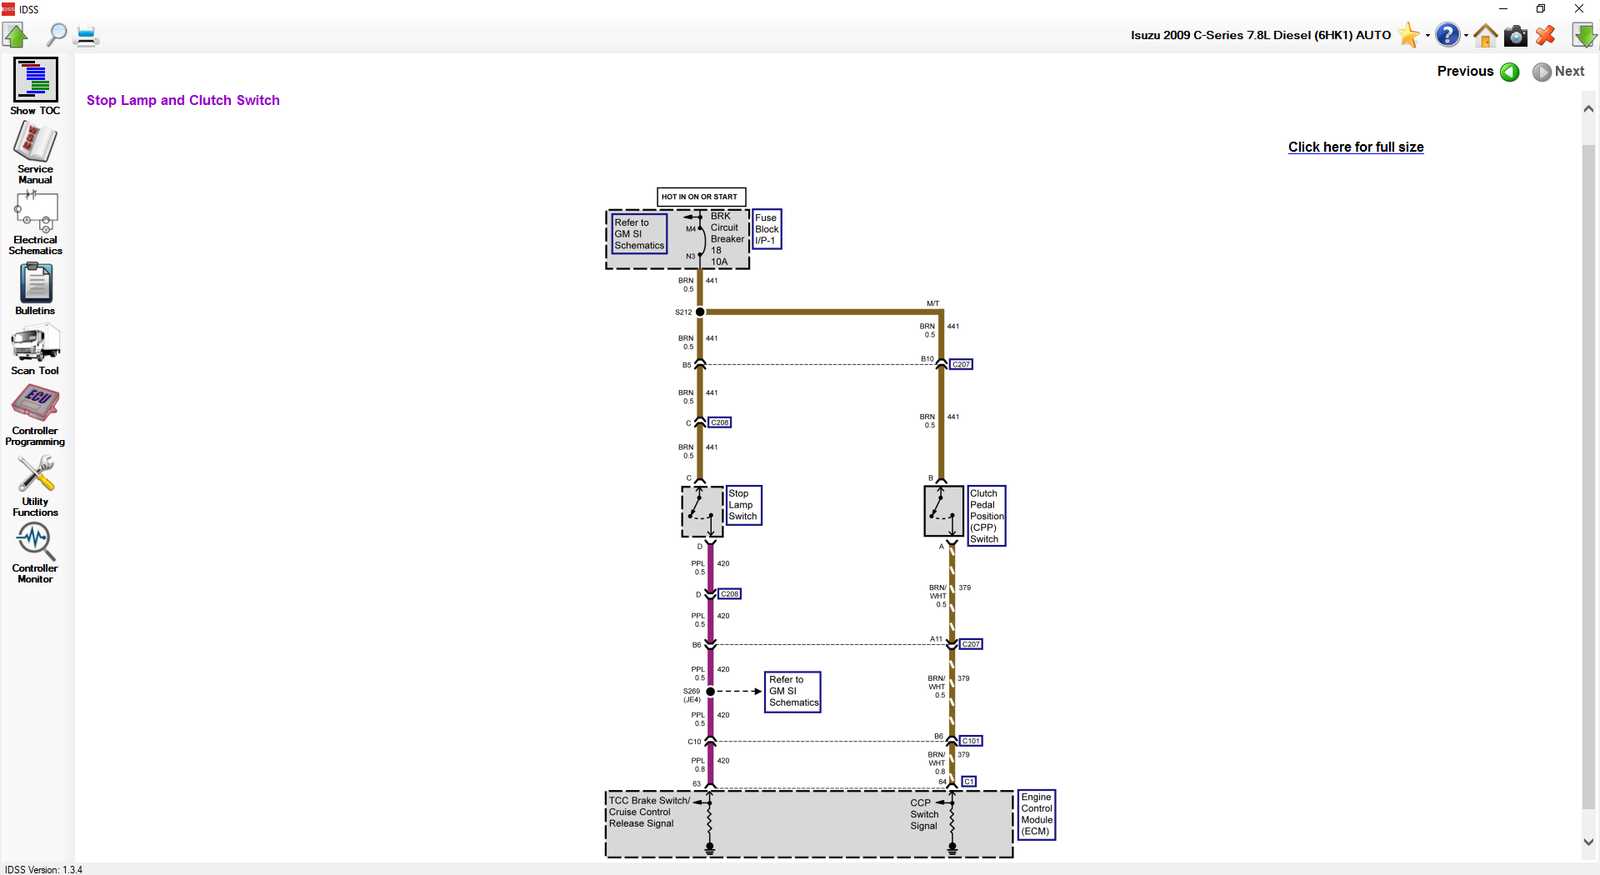Click the C101 connector label
This screenshot has height=875, width=1600.
971,741
